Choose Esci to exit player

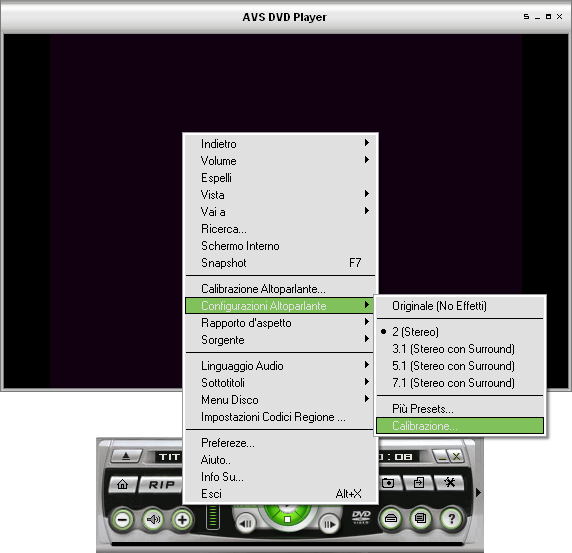click(x=280, y=494)
